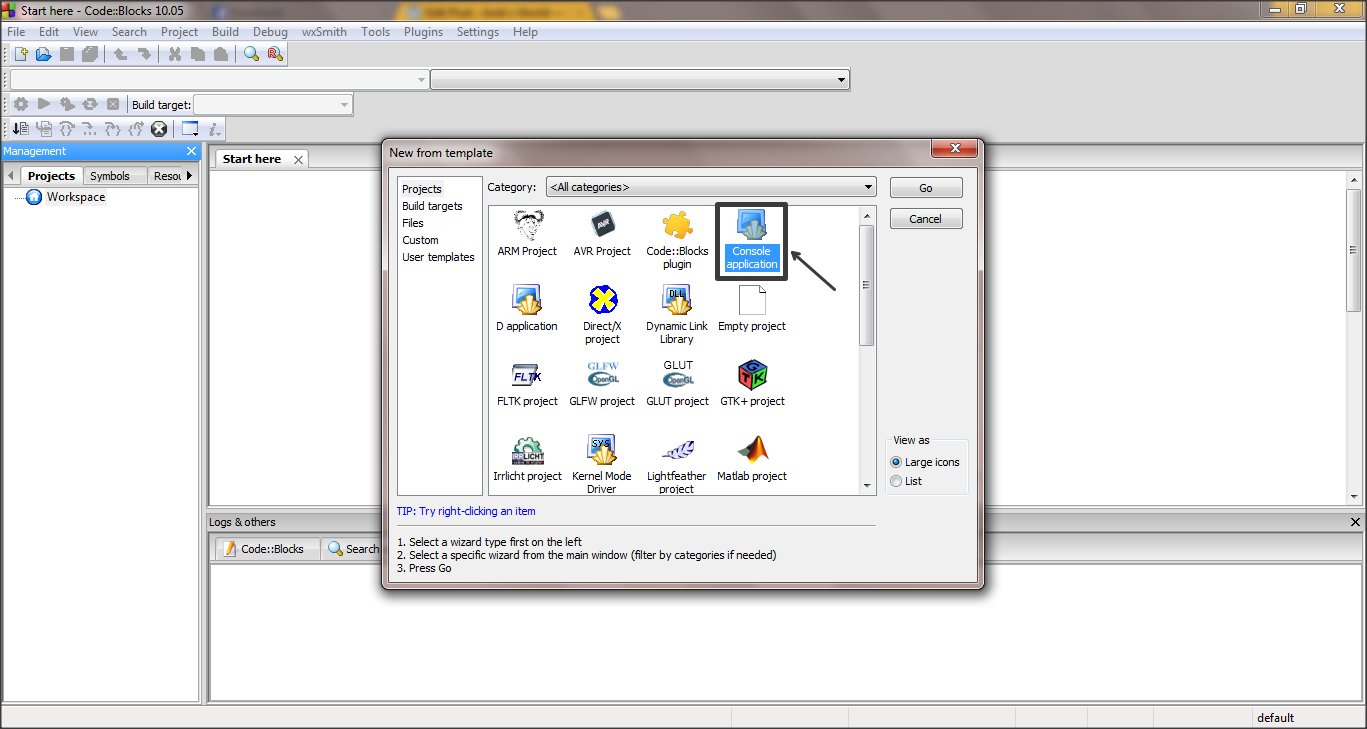This screenshot has width=1367, height=729.
Task: Click the Find magnifier icon
Action: click(251, 54)
